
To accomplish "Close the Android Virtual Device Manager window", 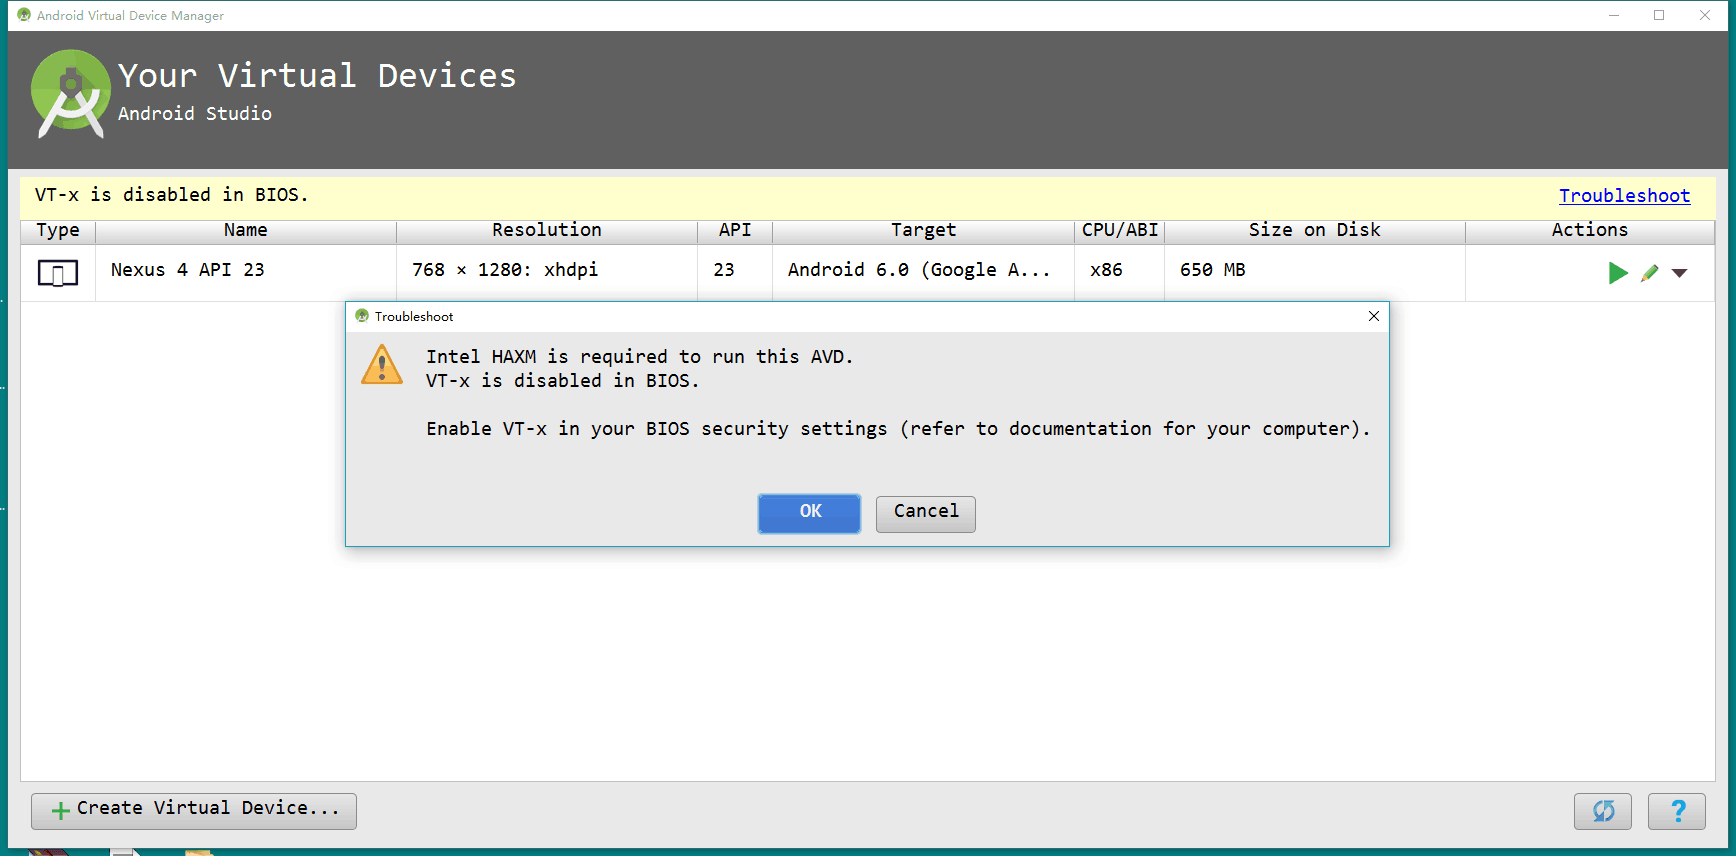I will pos(1705,15).
